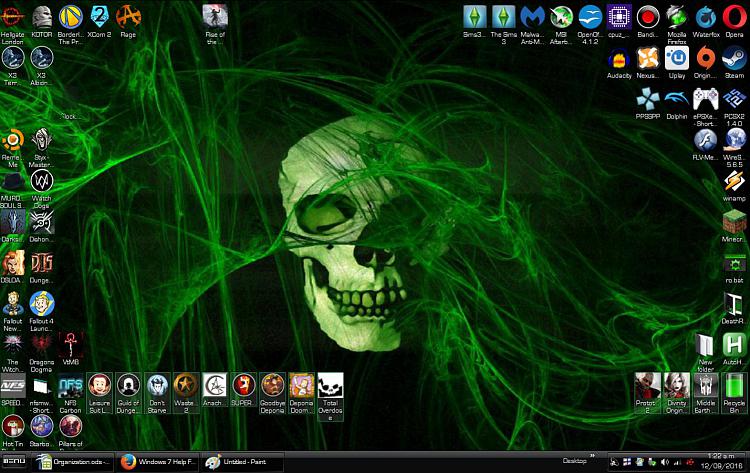Screen dimensions: 750x473
Task: Open the Middle Earth game icon
Action: (x=706, y=393)
